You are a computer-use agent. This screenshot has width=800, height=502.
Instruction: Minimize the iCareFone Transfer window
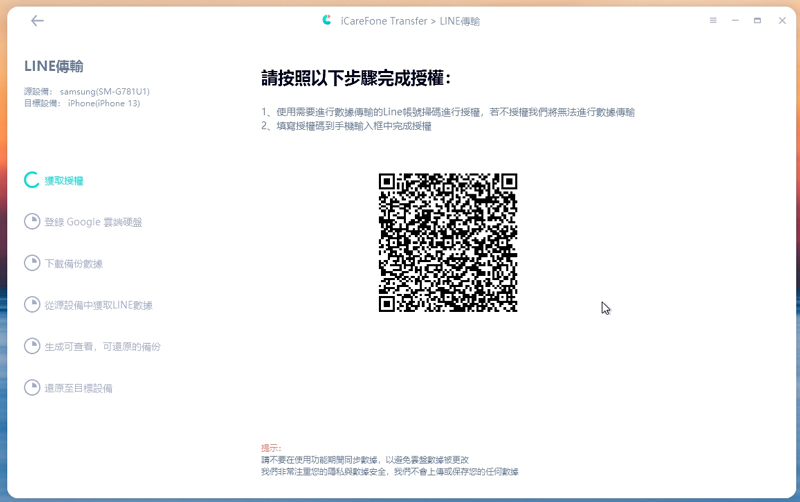pyautogui.click(x=735, y=20)
